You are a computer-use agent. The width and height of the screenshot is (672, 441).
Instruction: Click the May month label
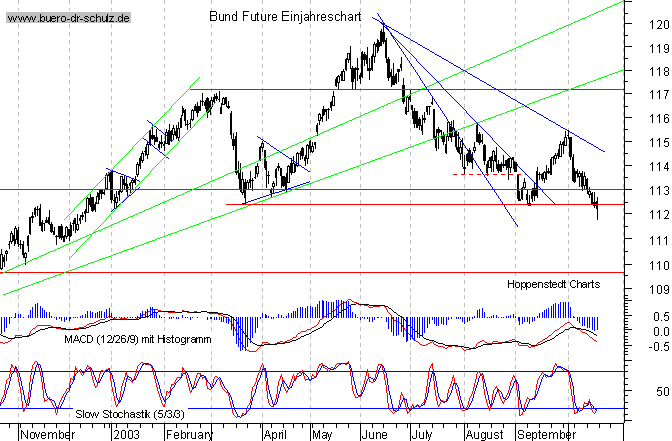click(324, 435)
